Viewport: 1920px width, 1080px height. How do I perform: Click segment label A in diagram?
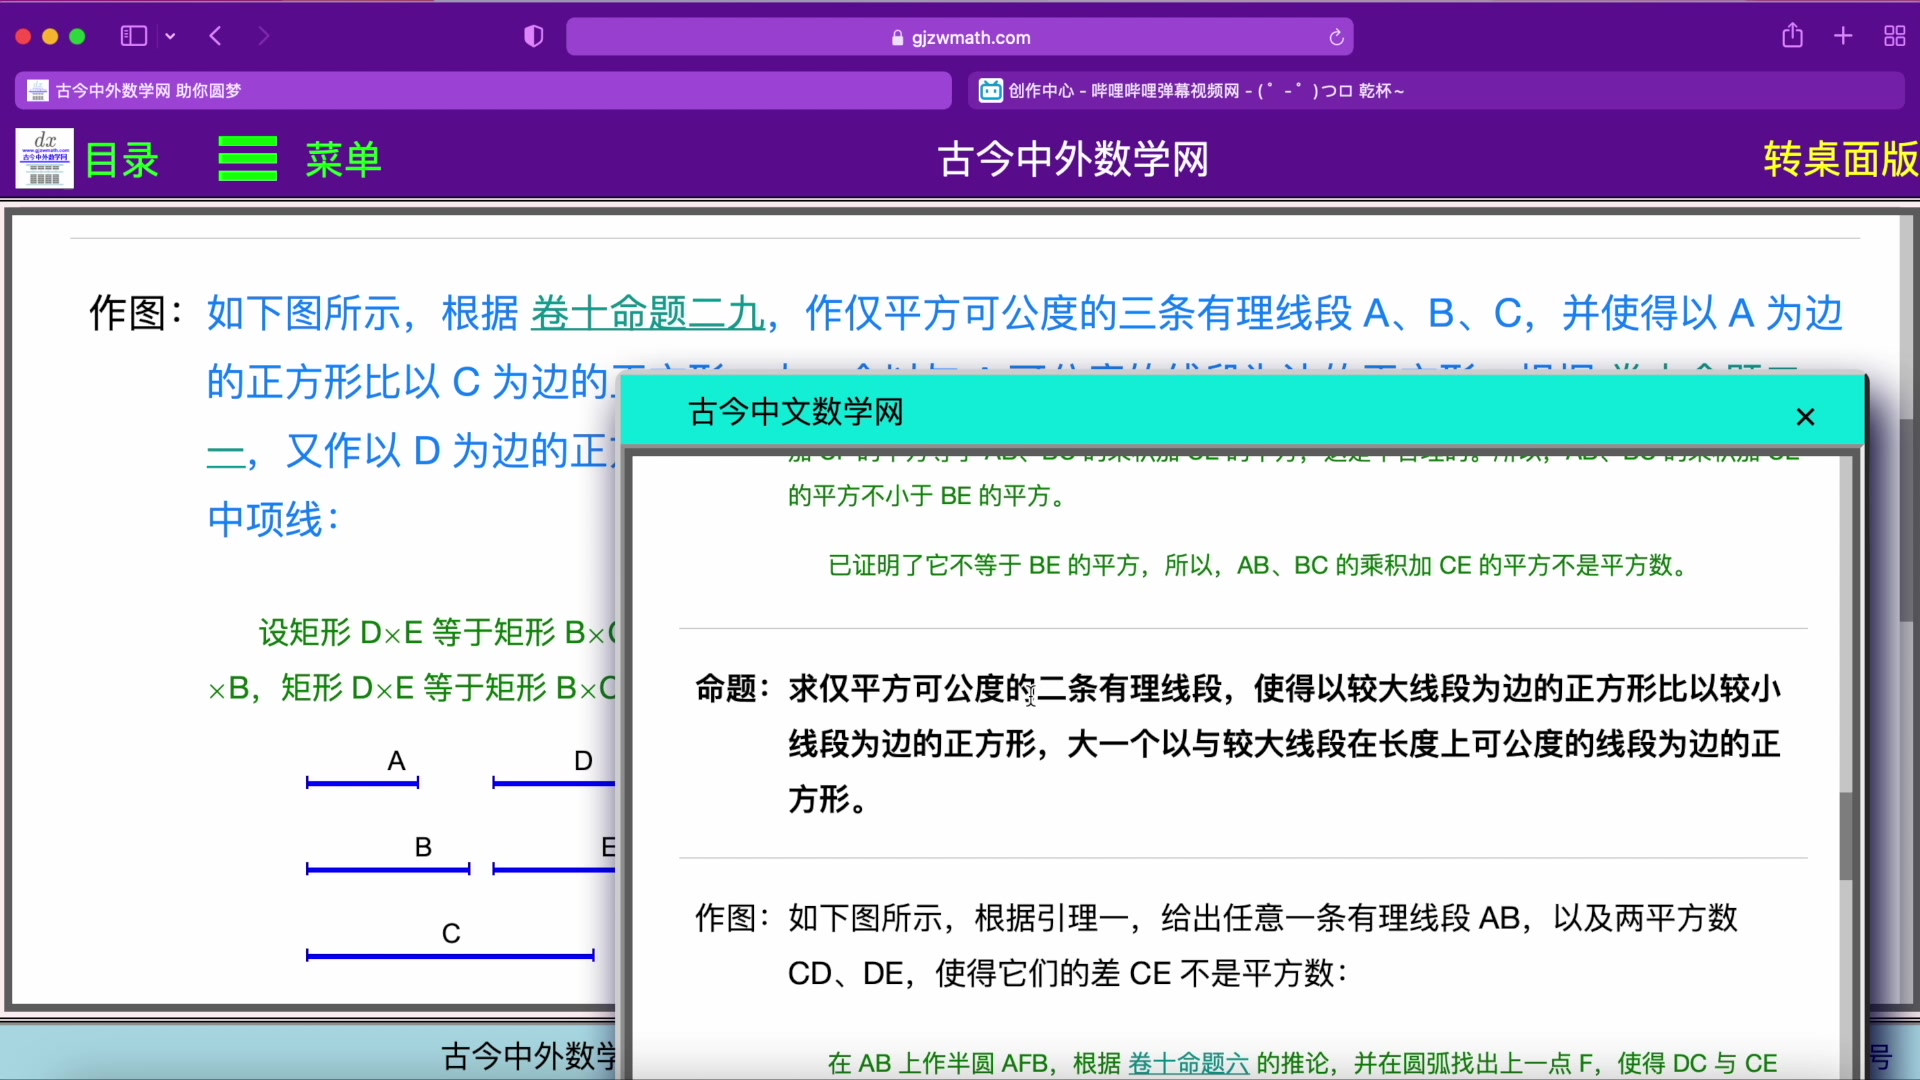[x=396, y=761]
